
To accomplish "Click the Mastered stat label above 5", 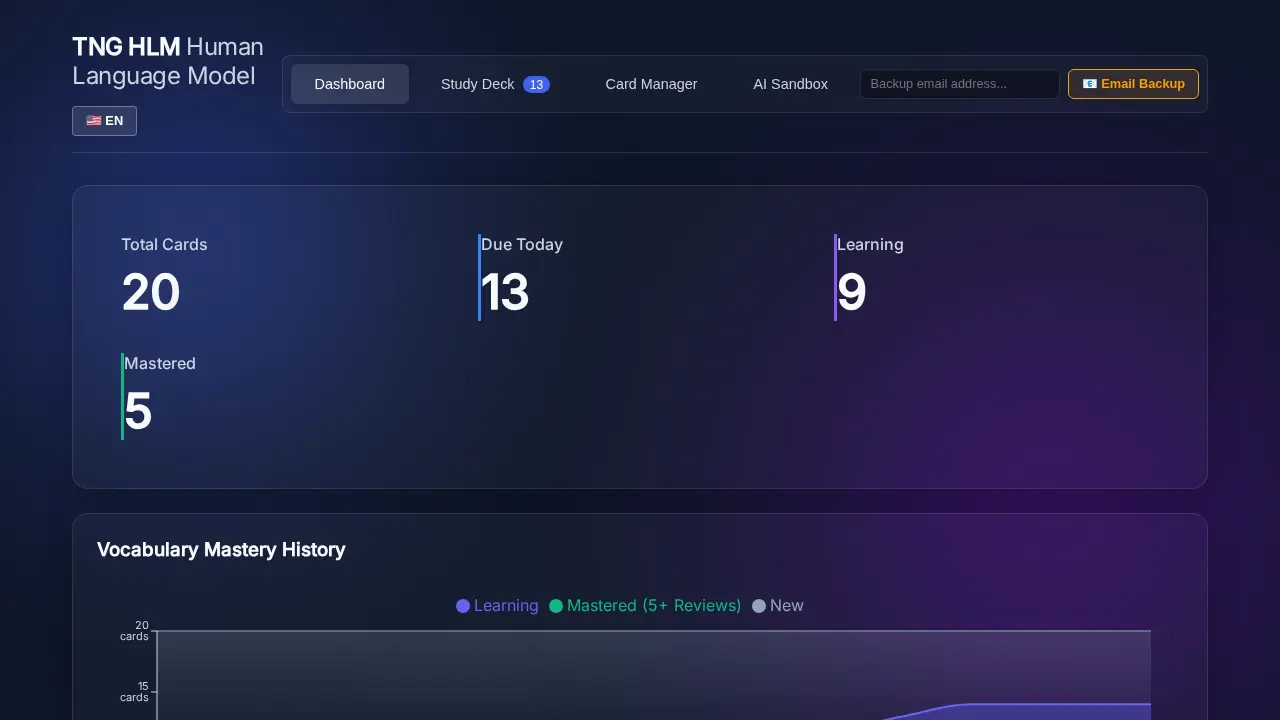I will (x=160, y=363).
